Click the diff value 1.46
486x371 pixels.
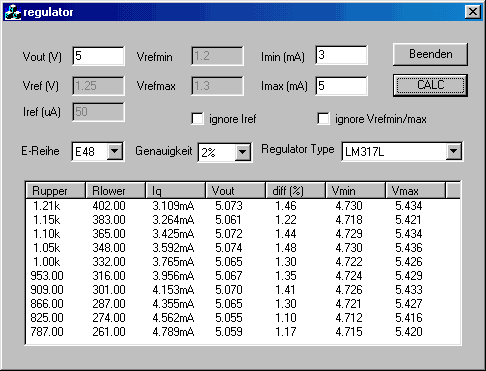(286, 206)
